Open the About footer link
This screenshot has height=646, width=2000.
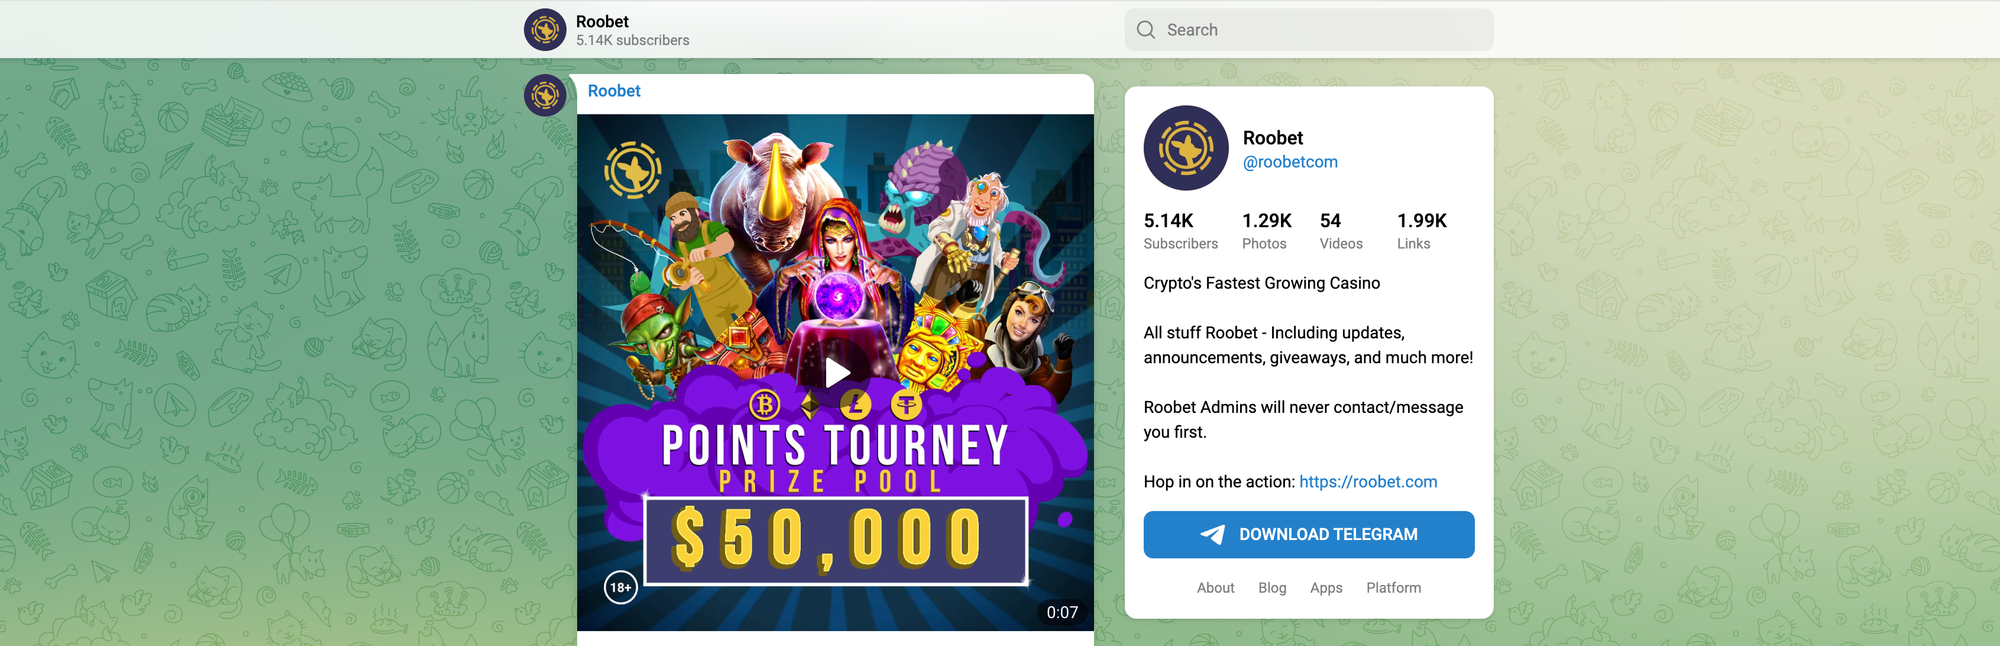pyautogui.click(x=1216, y=588)
